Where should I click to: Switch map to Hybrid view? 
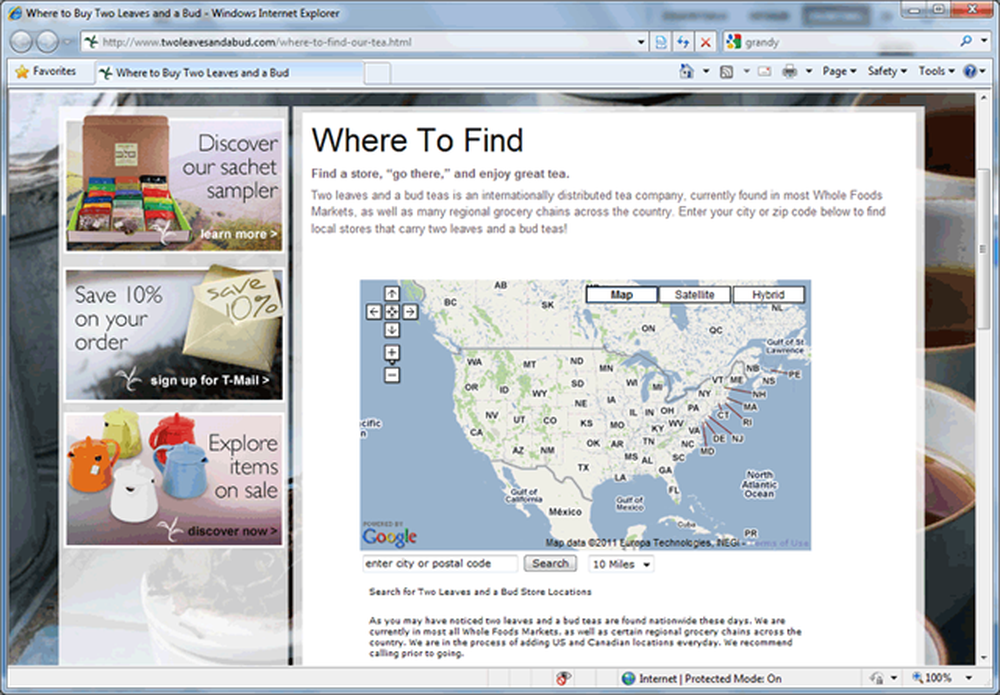tap(768, 295)
